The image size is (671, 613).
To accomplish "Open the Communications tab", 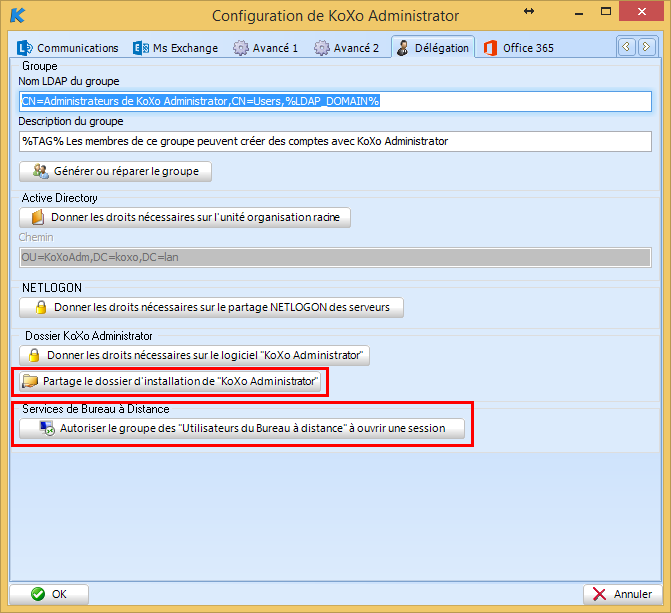I will click(x=68, y=48).
